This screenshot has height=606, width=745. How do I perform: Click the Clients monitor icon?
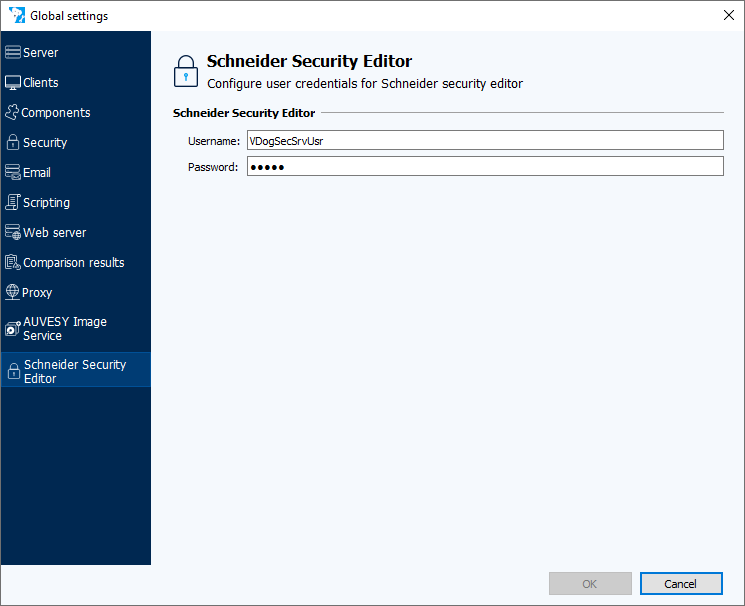[13, 83]
